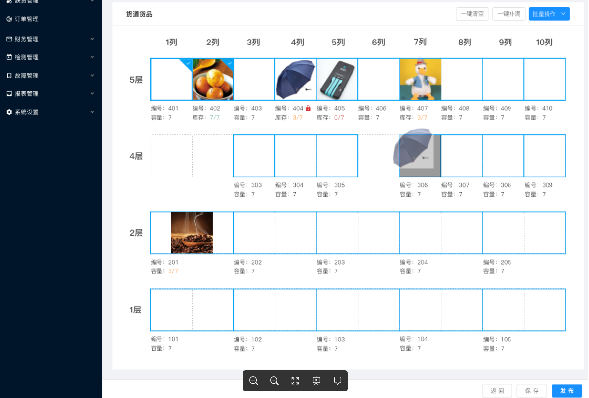Select empty slot 303 on layer 4
The height and width of the screenshot is (398, 589).
(x=254, y=155)
